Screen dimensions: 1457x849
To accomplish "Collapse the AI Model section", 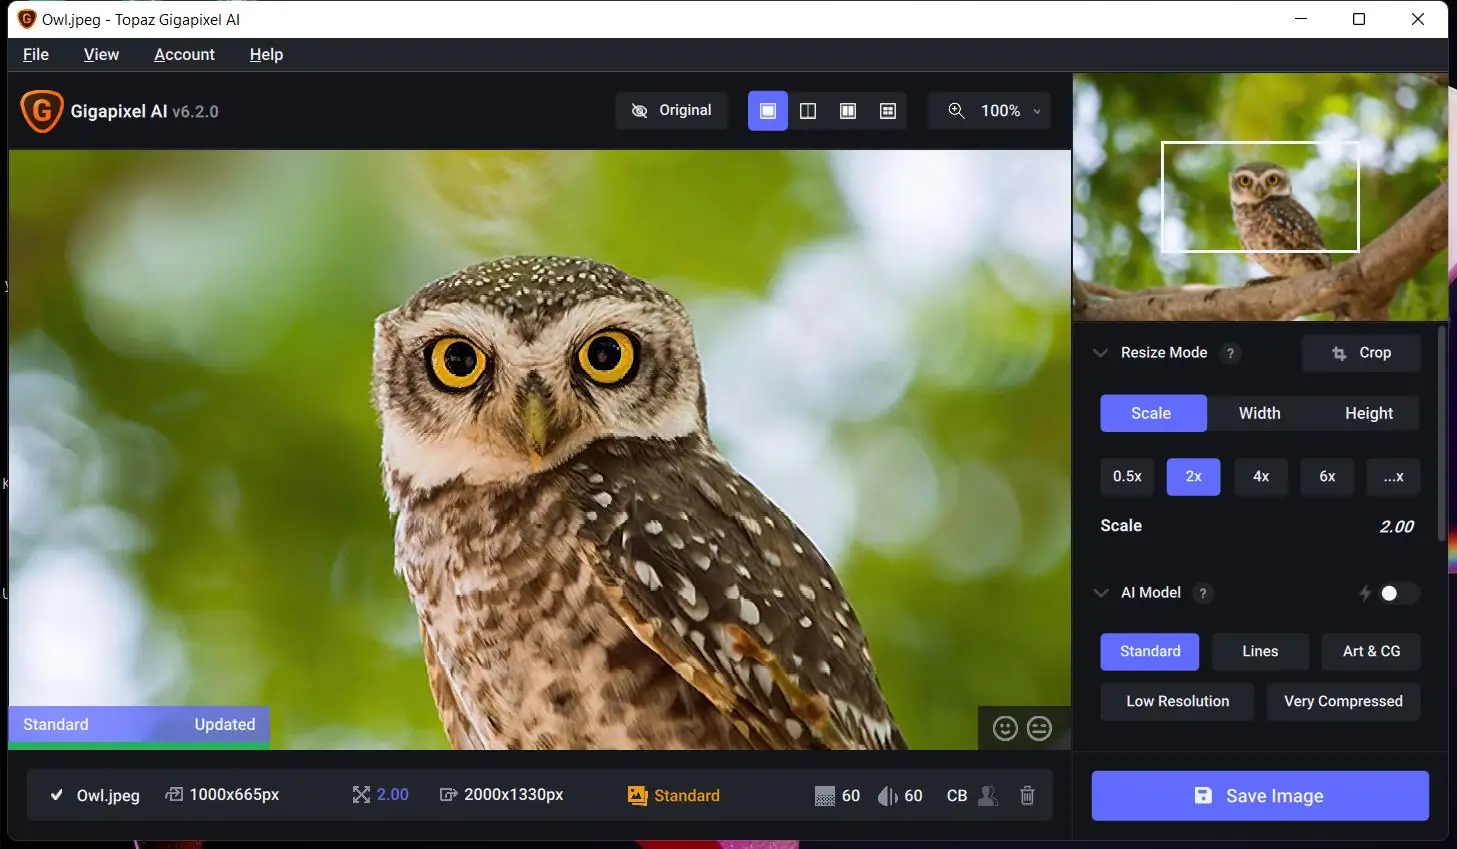I will tap(1101, 593).
